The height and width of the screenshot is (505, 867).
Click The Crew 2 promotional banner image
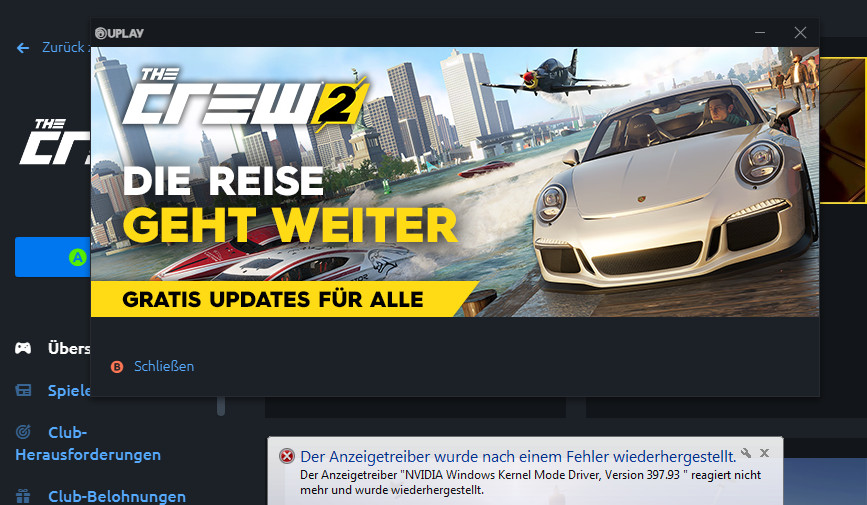(455, 182)
